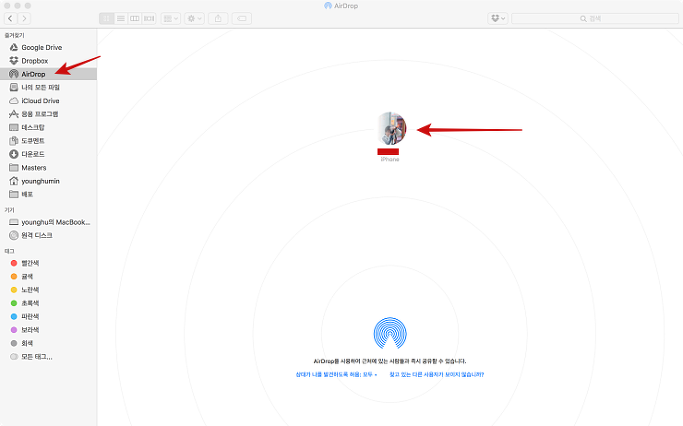Click the search field

(595, 18)
